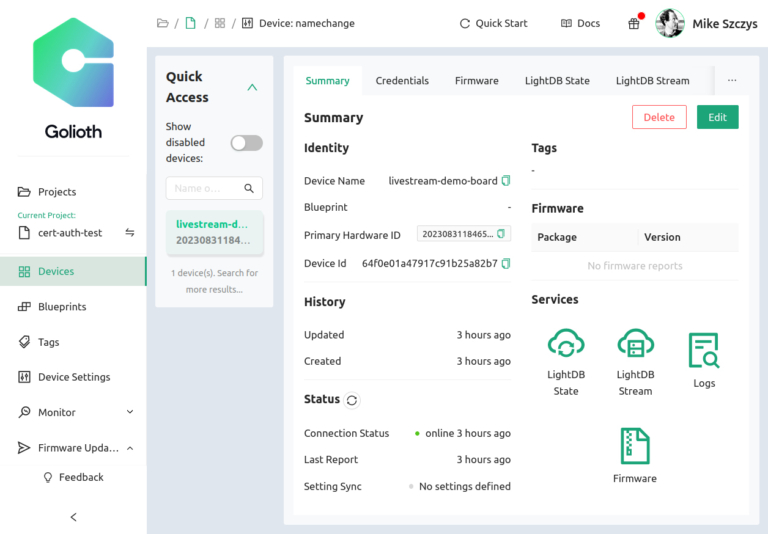Toggle Show disabled devices switch
This screenshot has height=534, width=768.
247,143
